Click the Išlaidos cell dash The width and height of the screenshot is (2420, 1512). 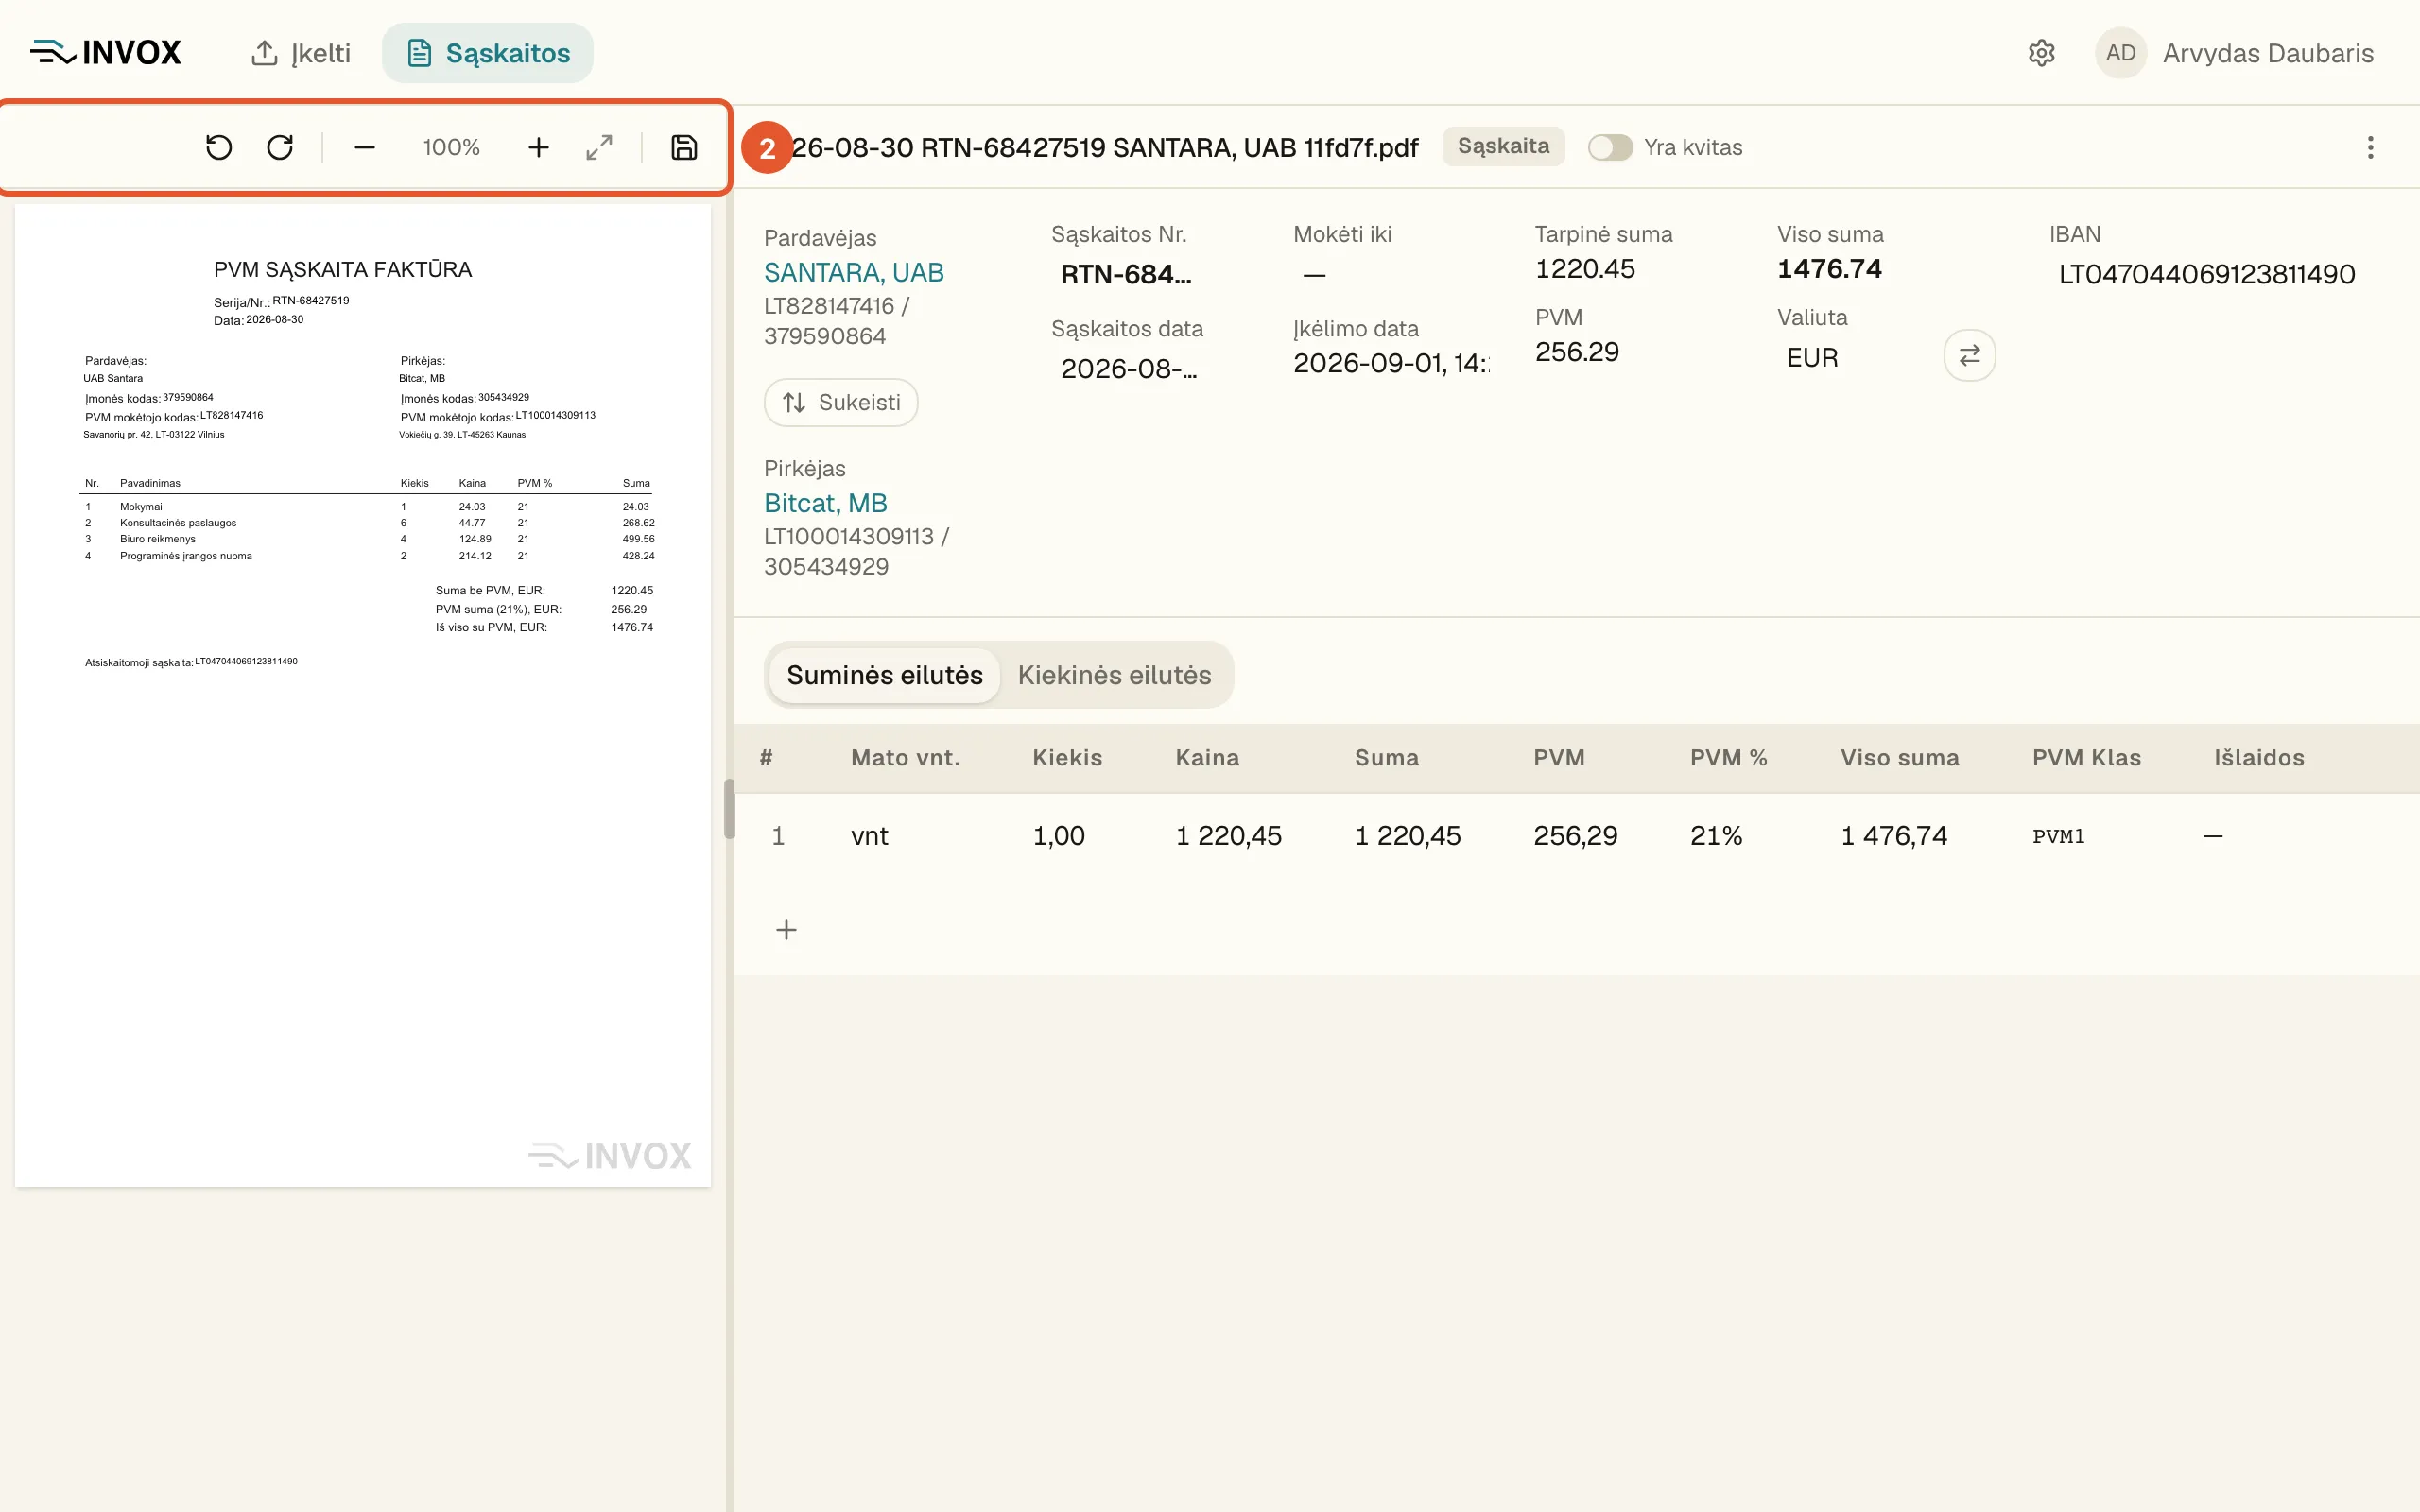tap(2213, 836)
